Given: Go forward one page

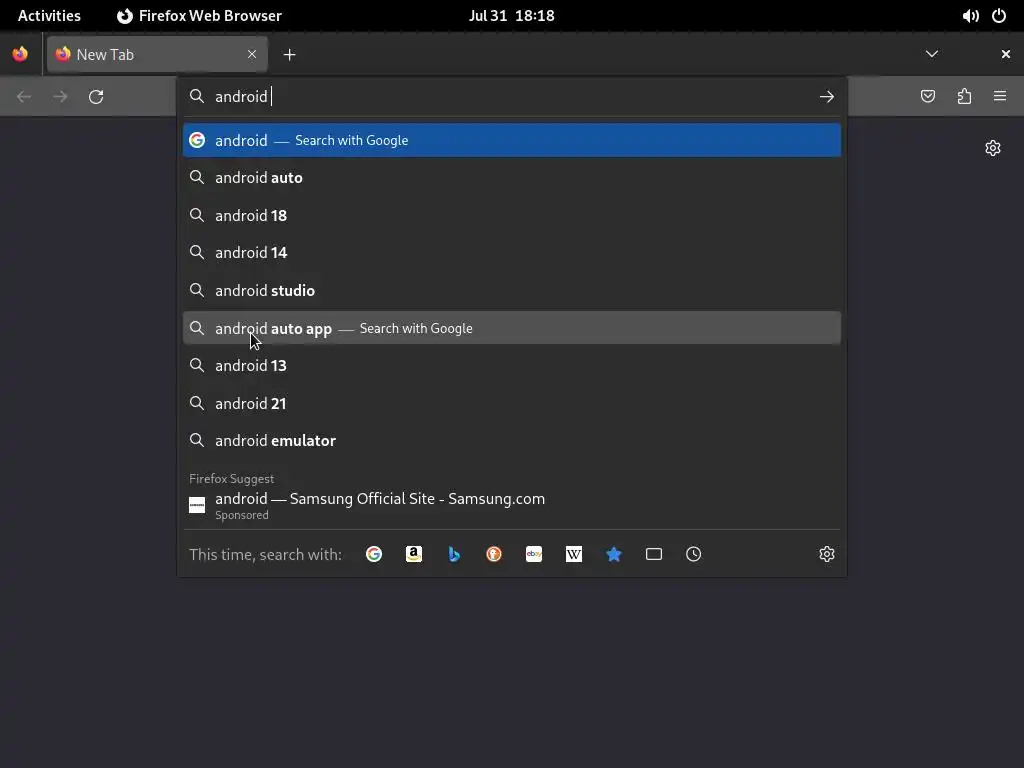Looking at the screenshot, I should [60, 97].
